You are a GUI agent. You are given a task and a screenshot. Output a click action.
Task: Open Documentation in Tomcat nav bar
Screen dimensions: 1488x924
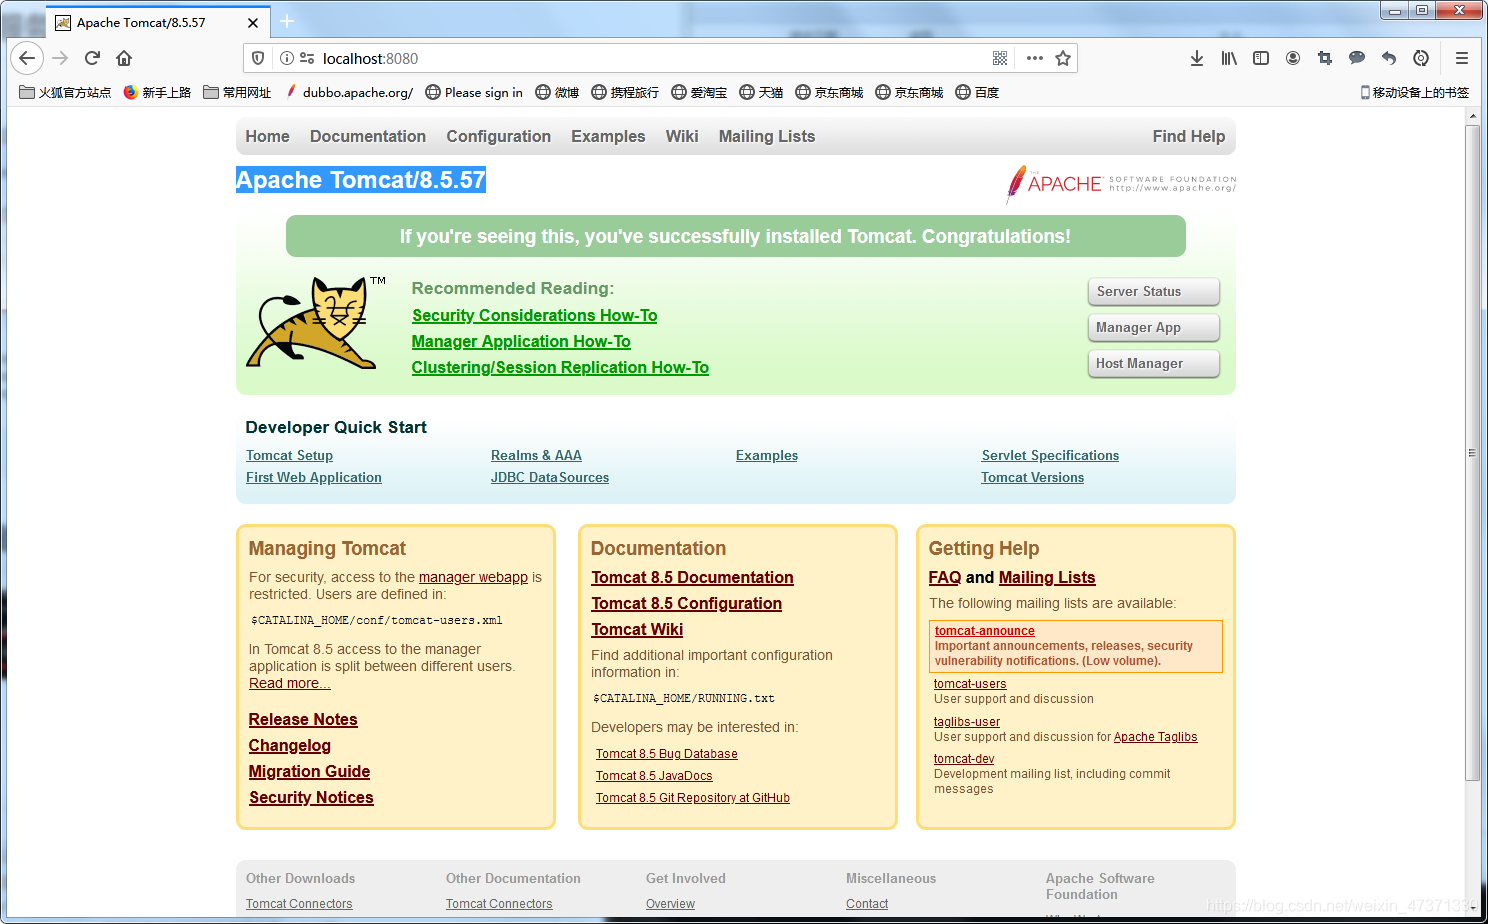click(368, 136)
